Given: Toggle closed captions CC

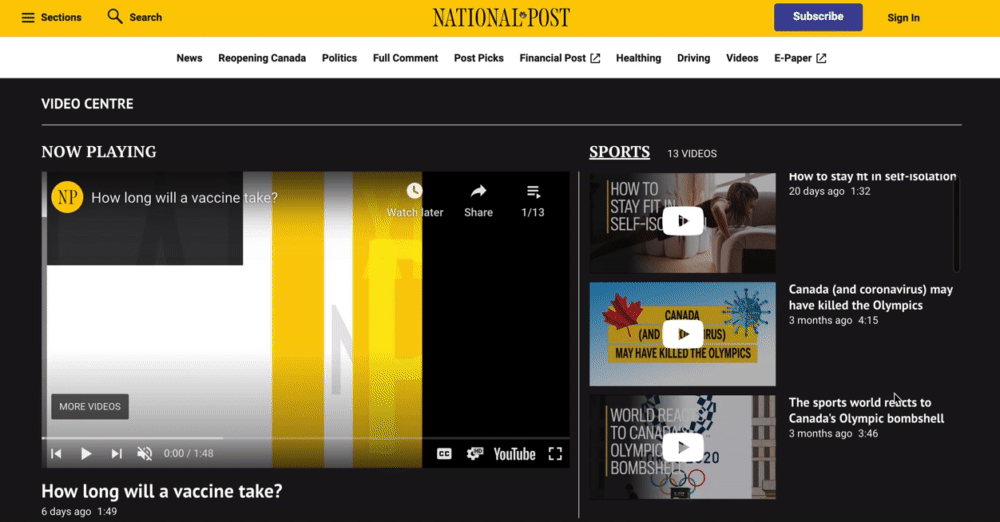Looking at the screenshot, I should (444, 454).
